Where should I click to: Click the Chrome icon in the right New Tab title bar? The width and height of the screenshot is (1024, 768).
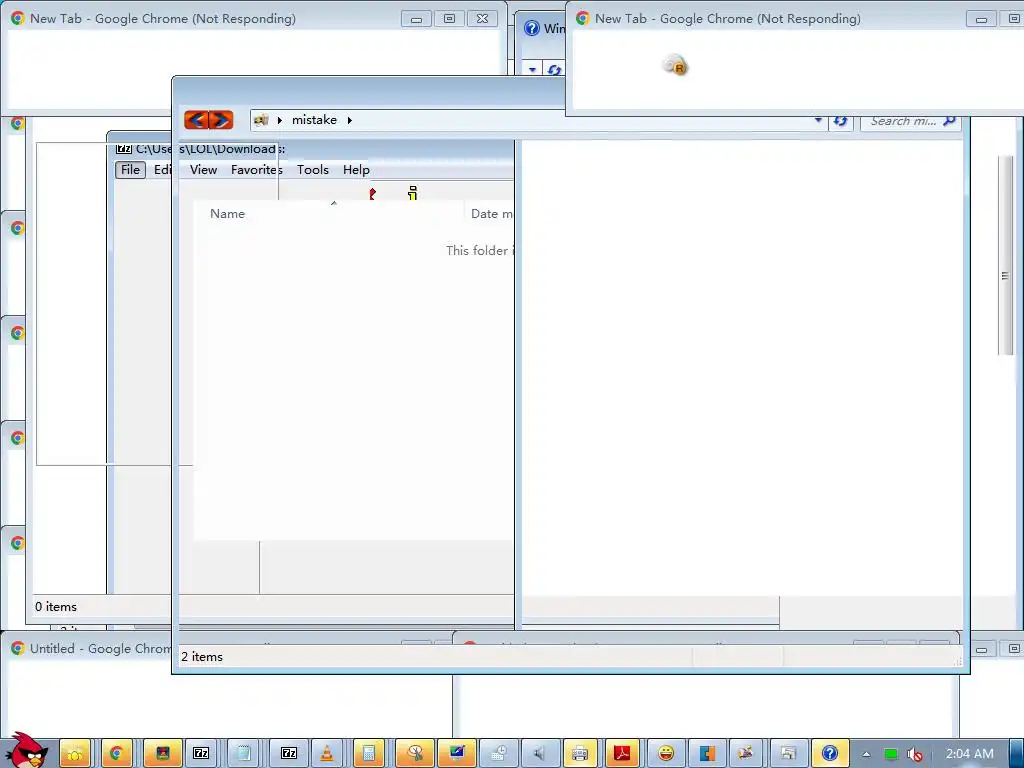(583, 18)
